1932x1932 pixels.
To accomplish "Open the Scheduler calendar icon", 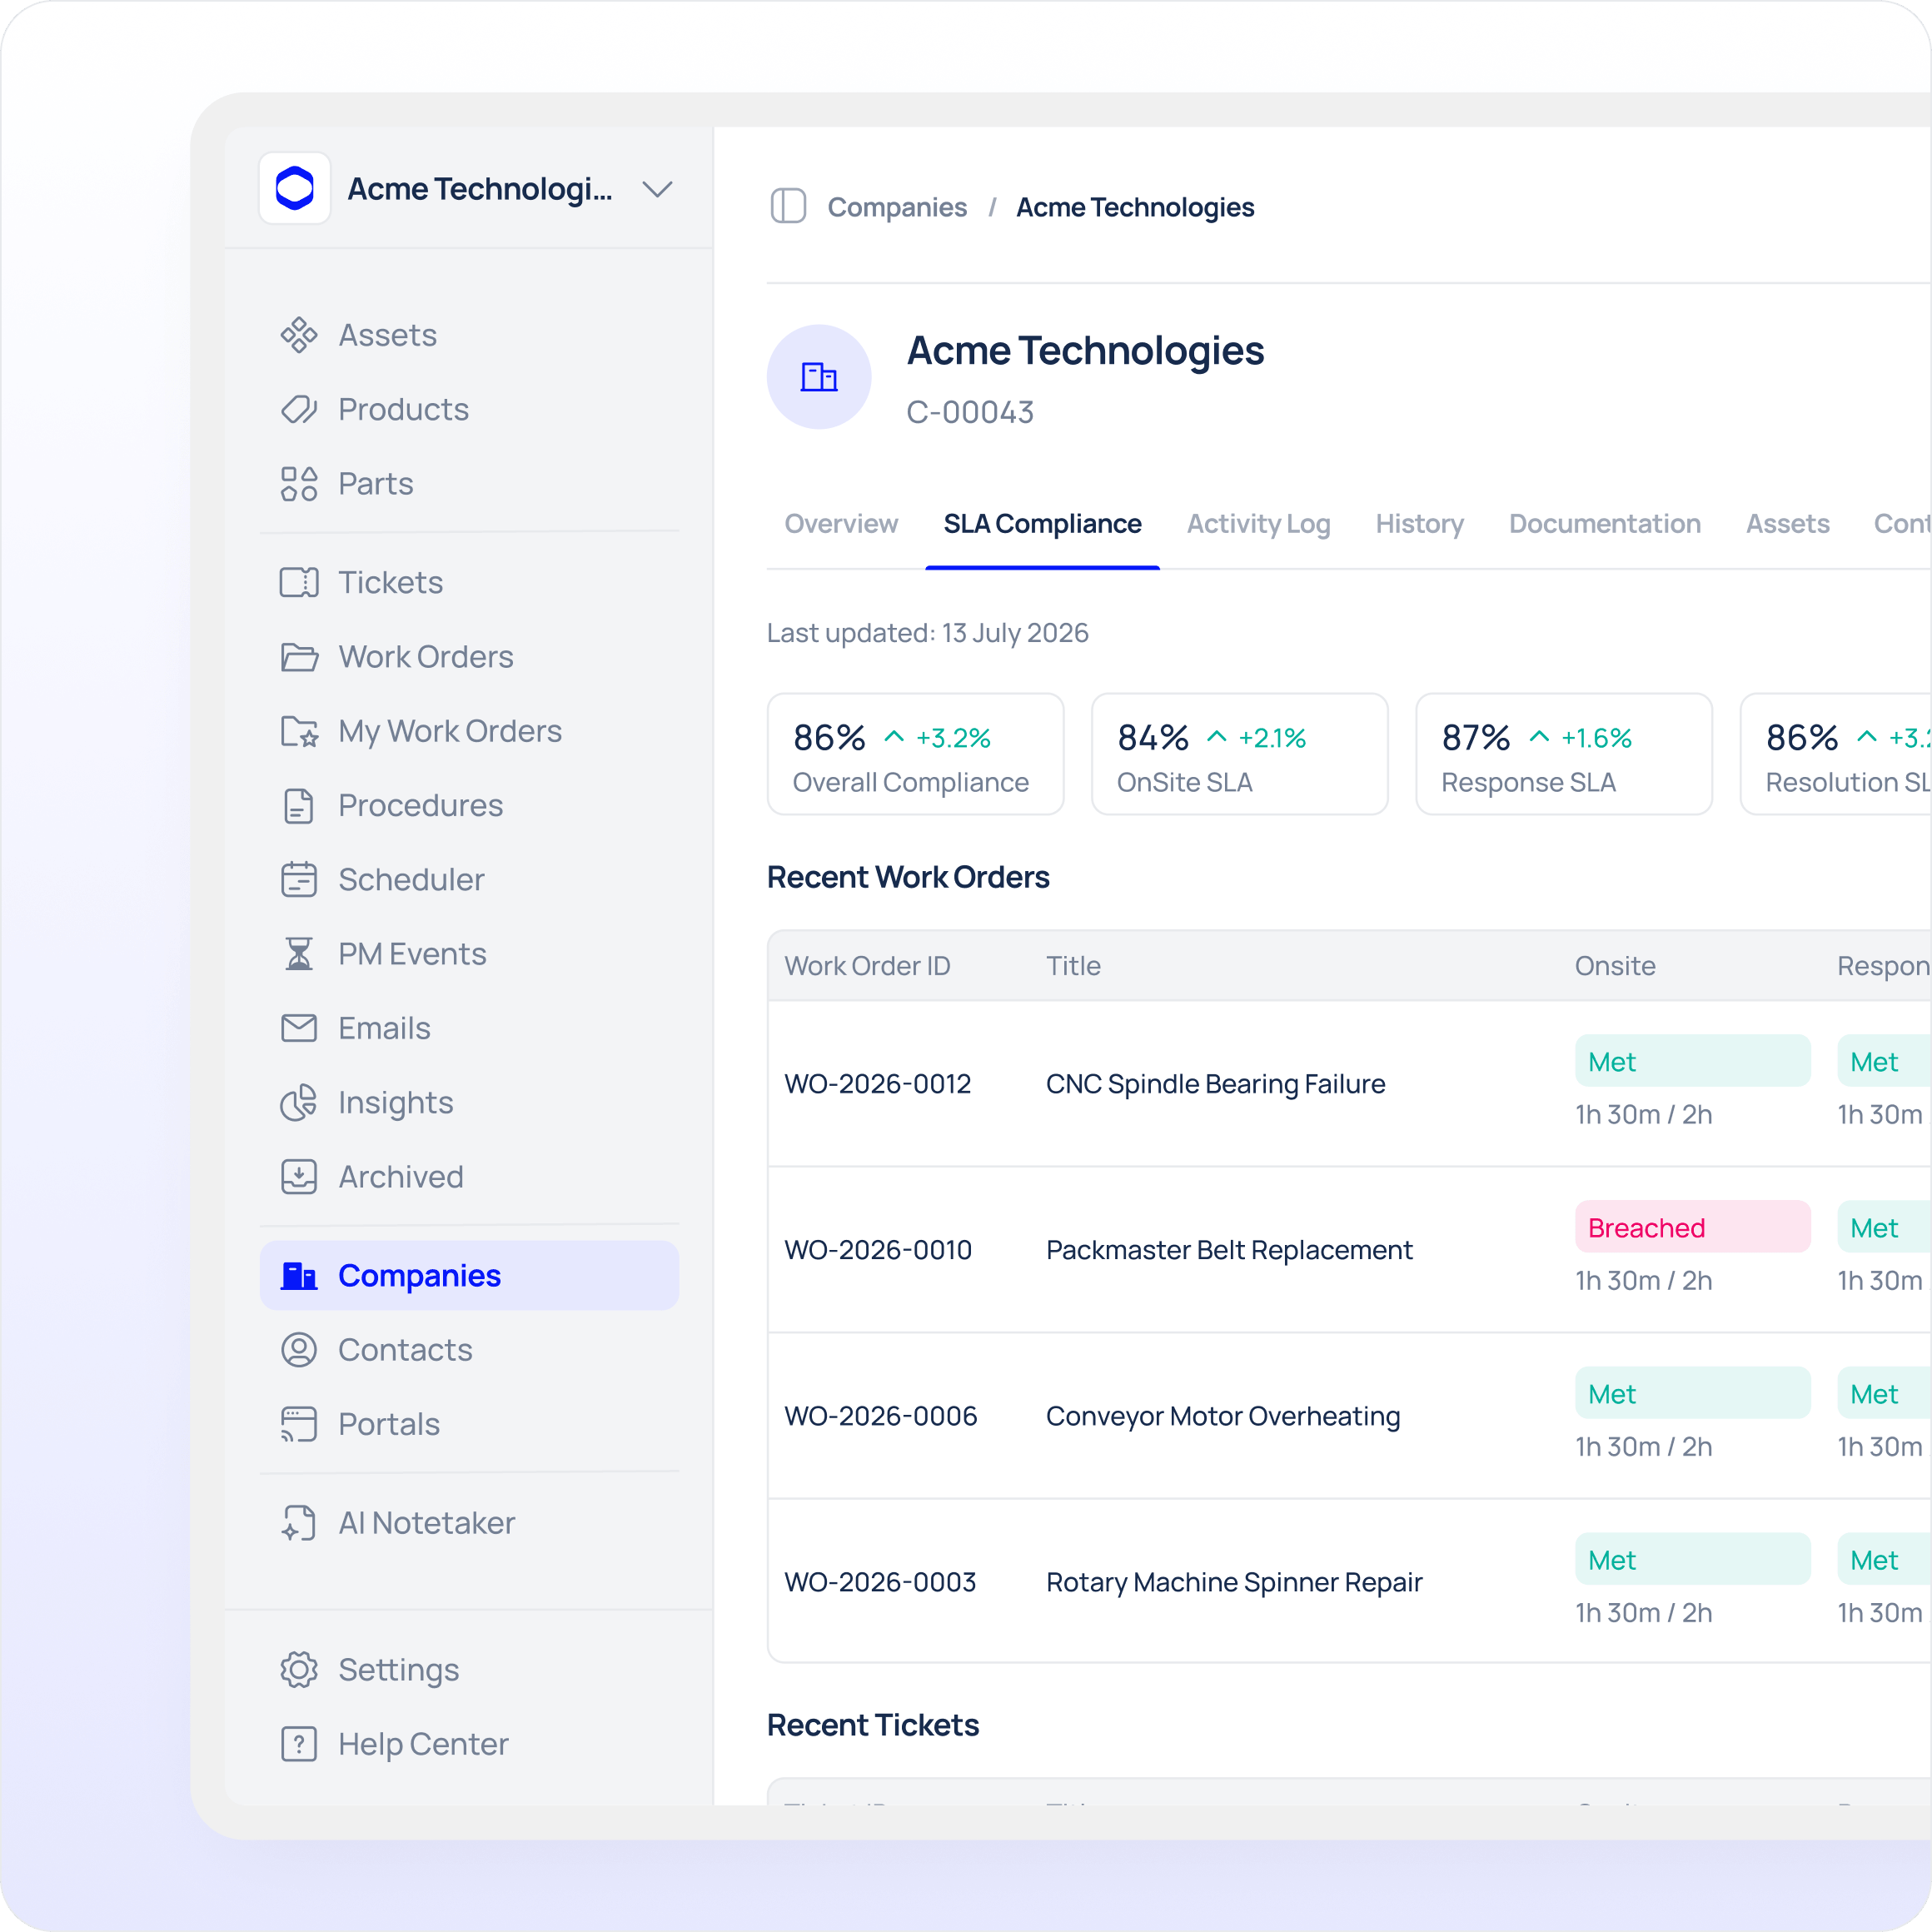I will pos(298,879).
